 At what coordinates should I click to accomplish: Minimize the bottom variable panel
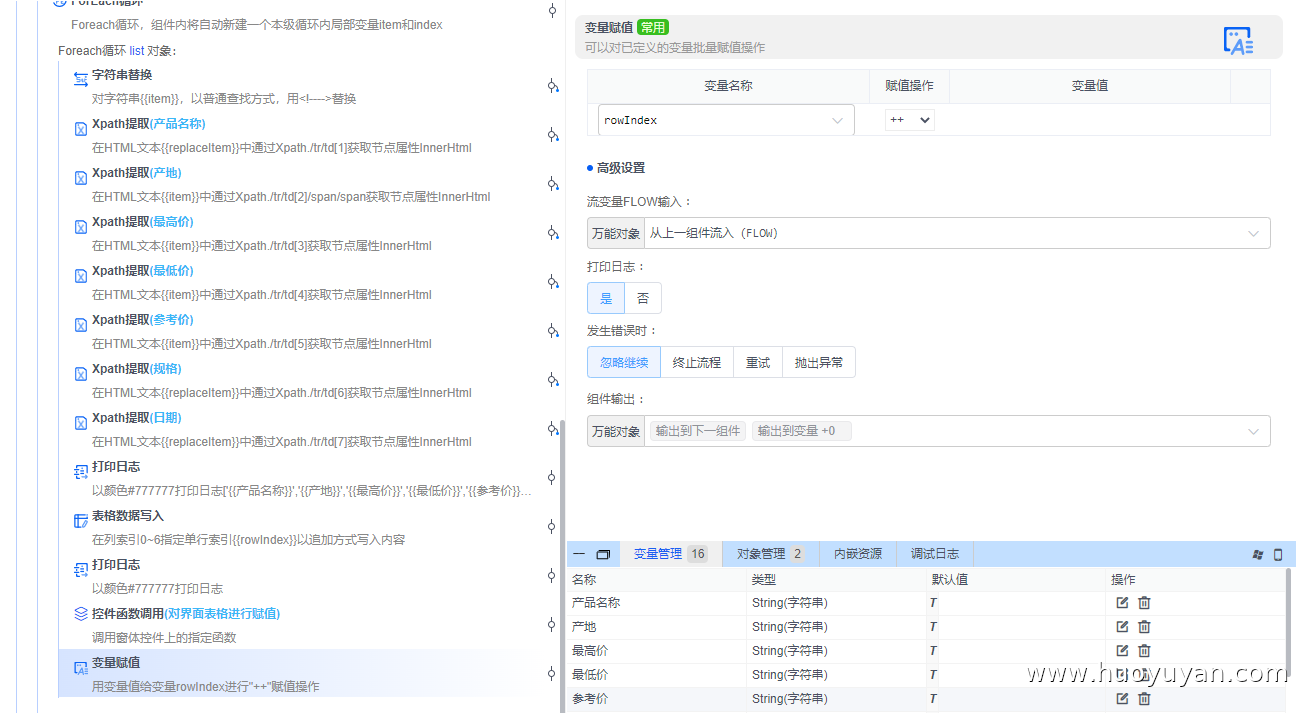coord(579,554)
